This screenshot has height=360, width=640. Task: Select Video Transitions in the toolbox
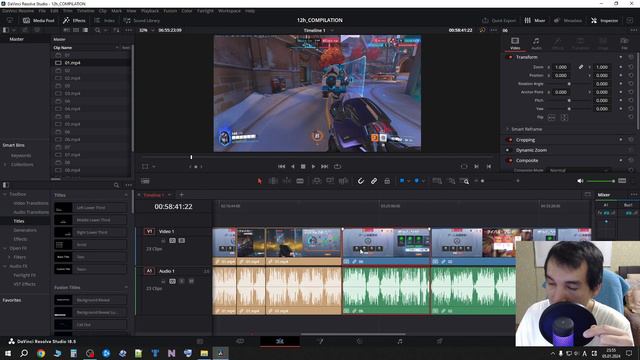(x=31, y=203)
